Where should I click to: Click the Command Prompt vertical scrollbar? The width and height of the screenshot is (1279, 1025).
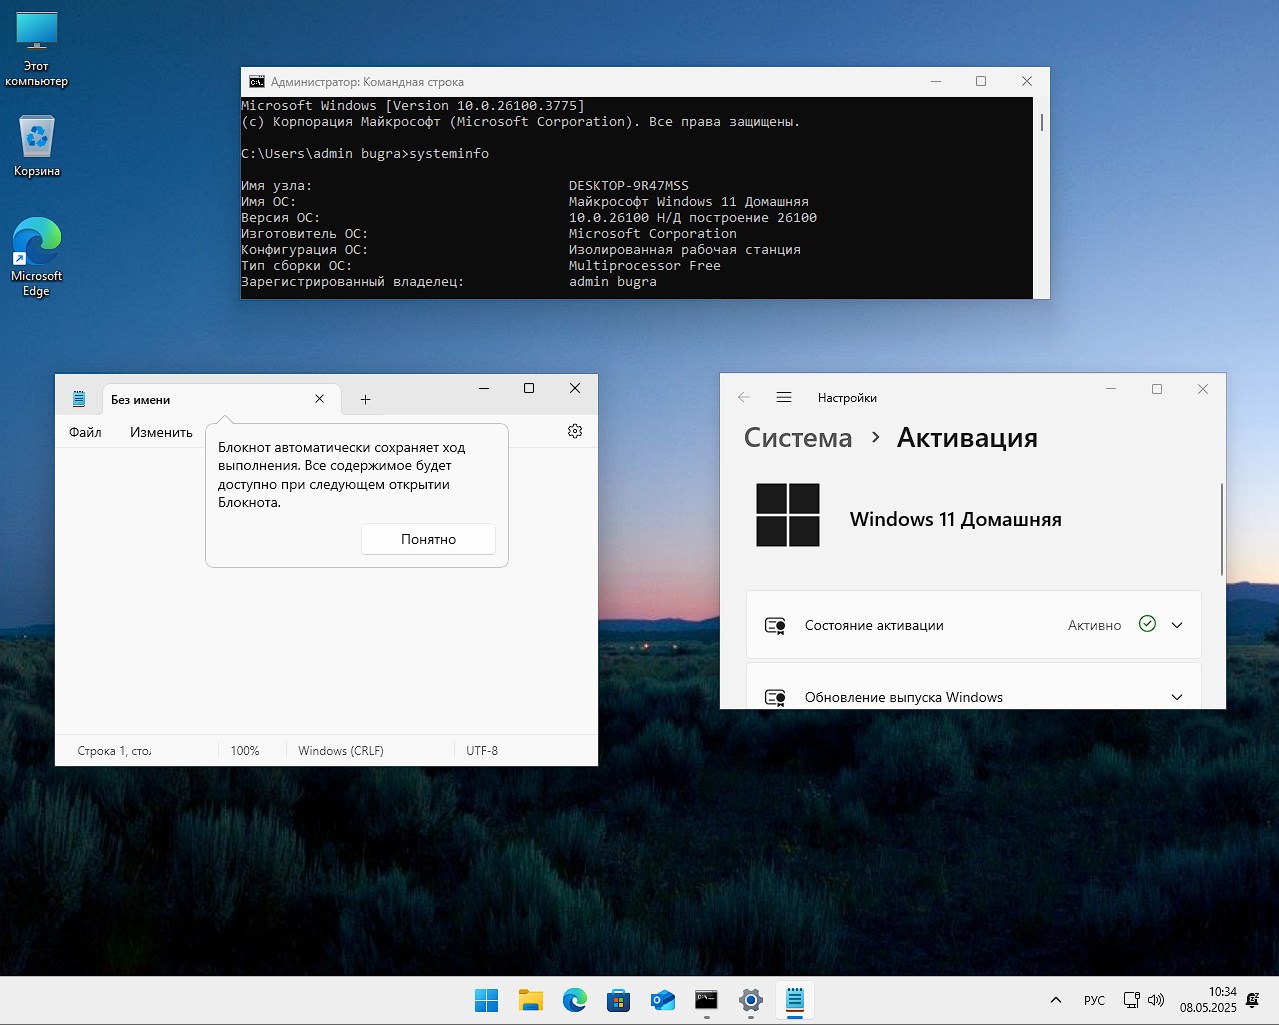[x=1041, y=123]
